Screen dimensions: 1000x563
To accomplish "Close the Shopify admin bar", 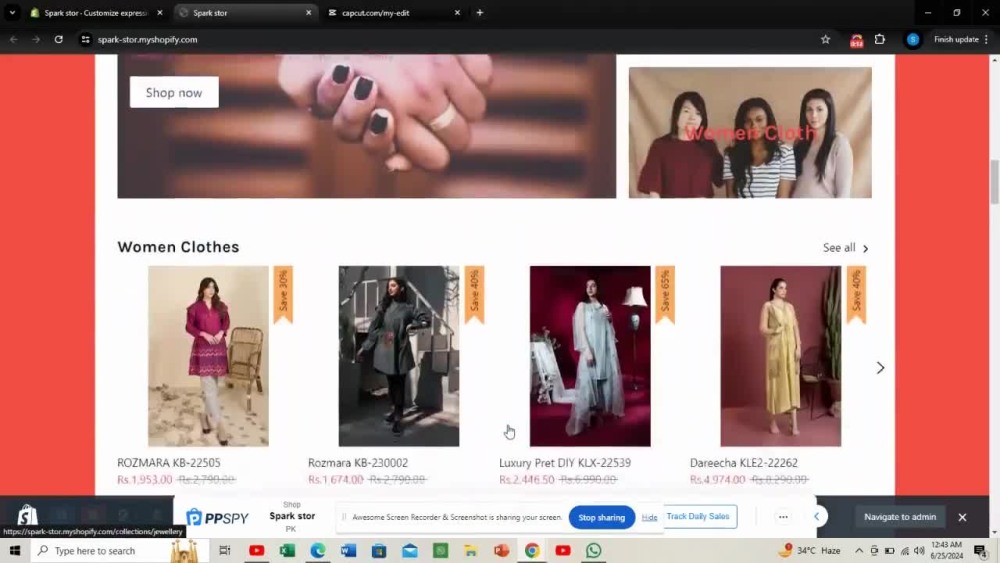I will point(962,517).
